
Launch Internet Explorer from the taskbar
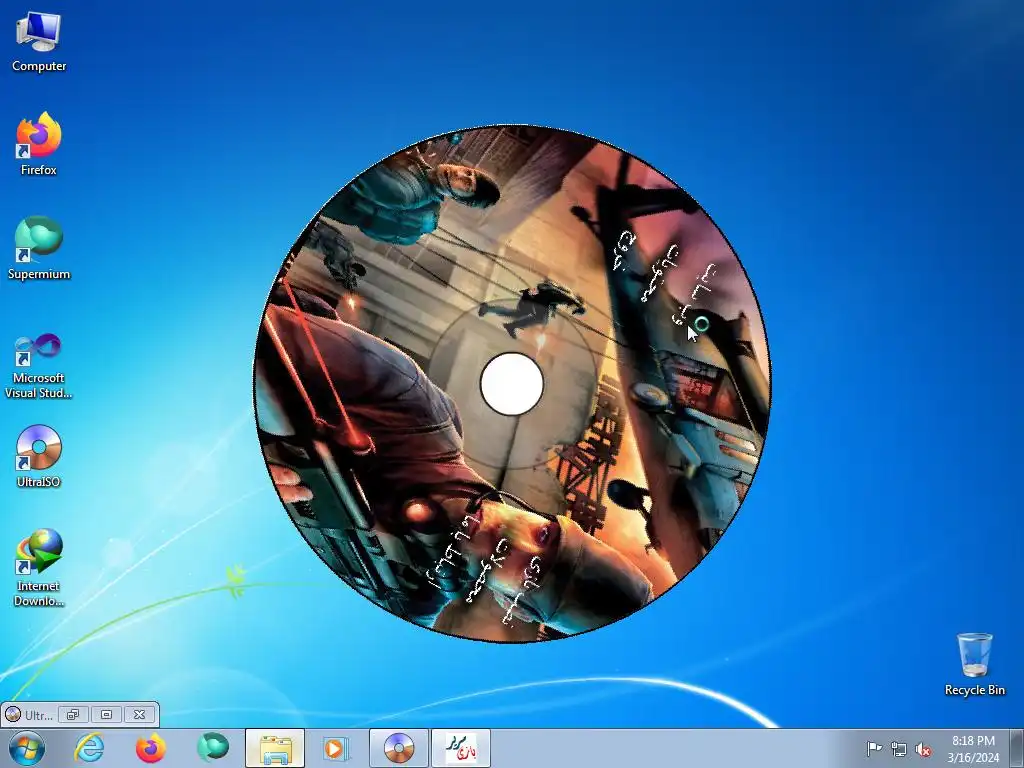click(x=89, y=748)
